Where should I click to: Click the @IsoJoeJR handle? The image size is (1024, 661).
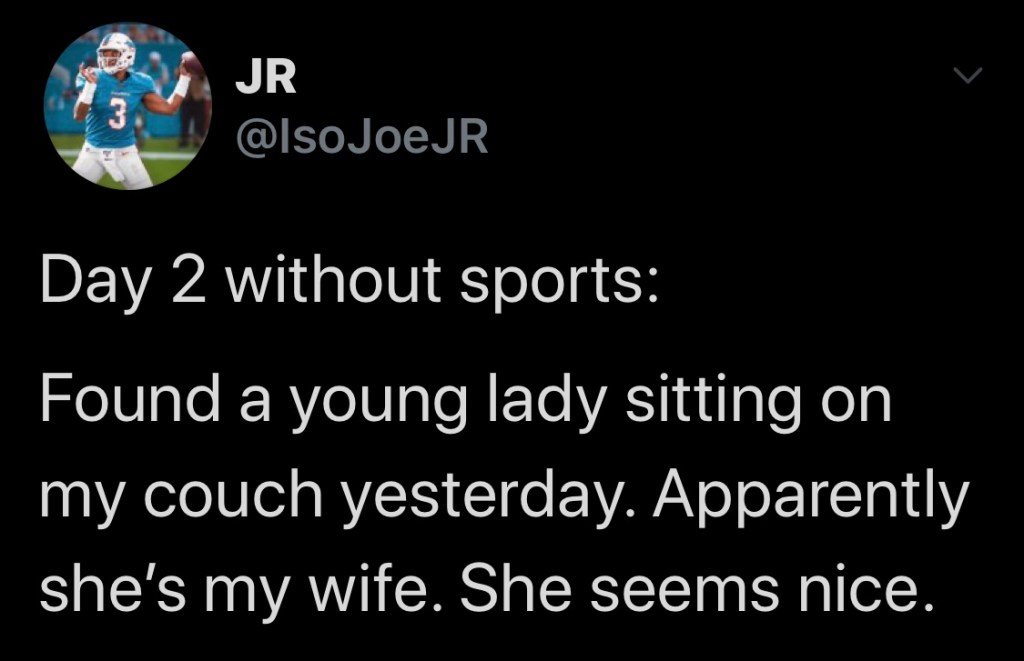[x=361, y=138]
